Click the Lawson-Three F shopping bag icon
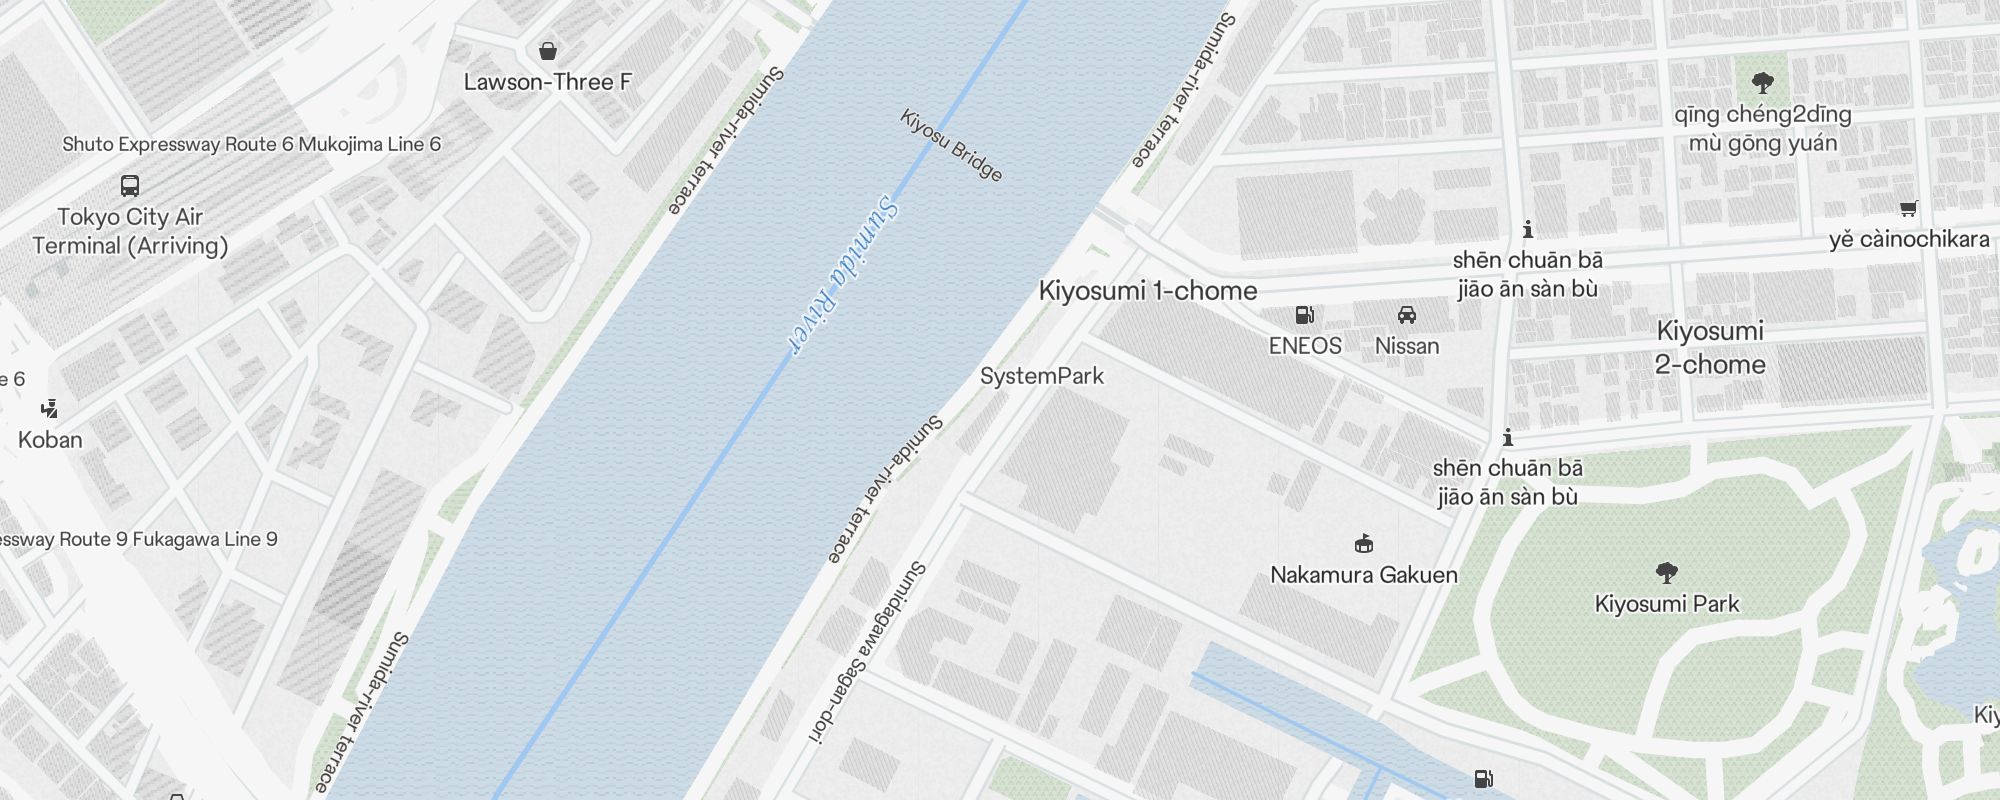Screen dimensions: 2000x800 [548, 51]
